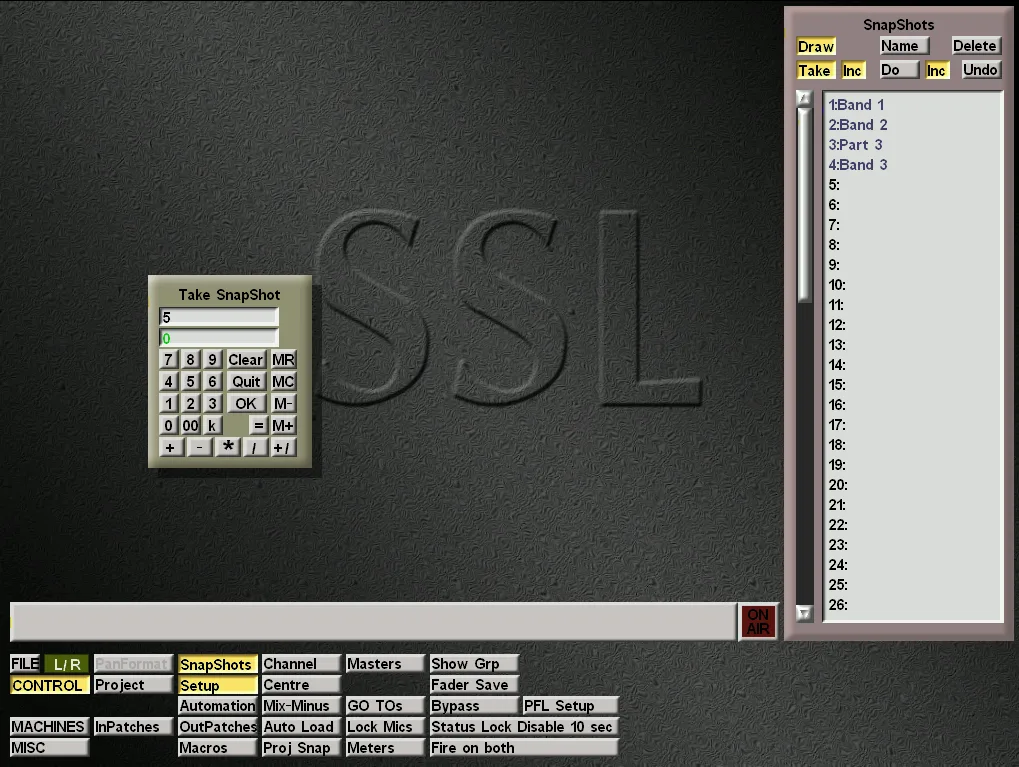
Task: Open the MACHINES menu section
Action: coord(49,727)
